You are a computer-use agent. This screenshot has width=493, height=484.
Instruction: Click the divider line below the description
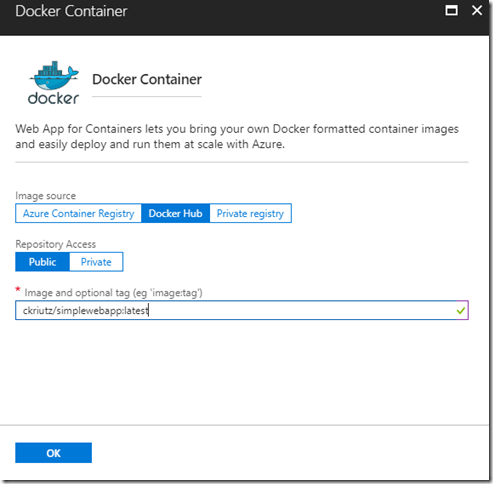[242, 162]
